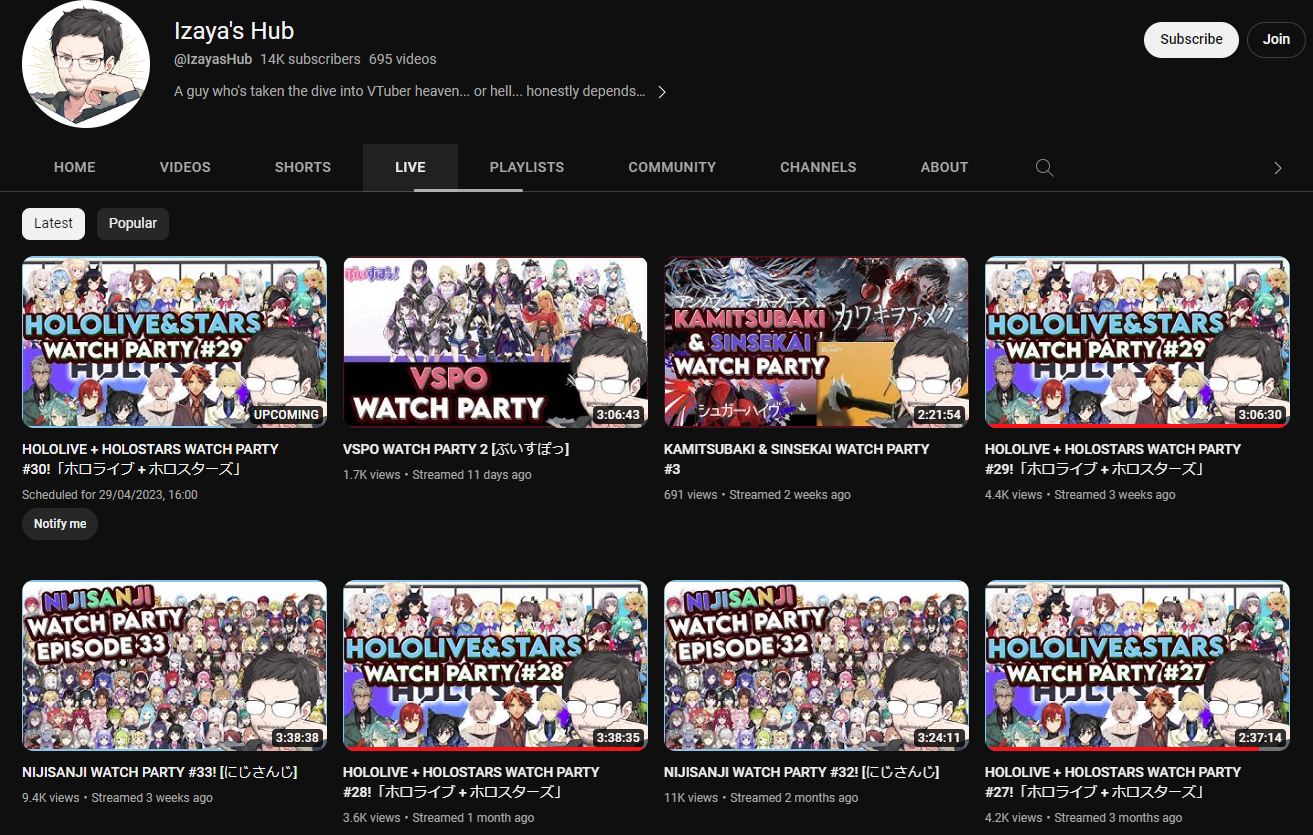The image size is (1313, 835).
Task: Go to the ABOUT tab
Action: tap(944, 167)
